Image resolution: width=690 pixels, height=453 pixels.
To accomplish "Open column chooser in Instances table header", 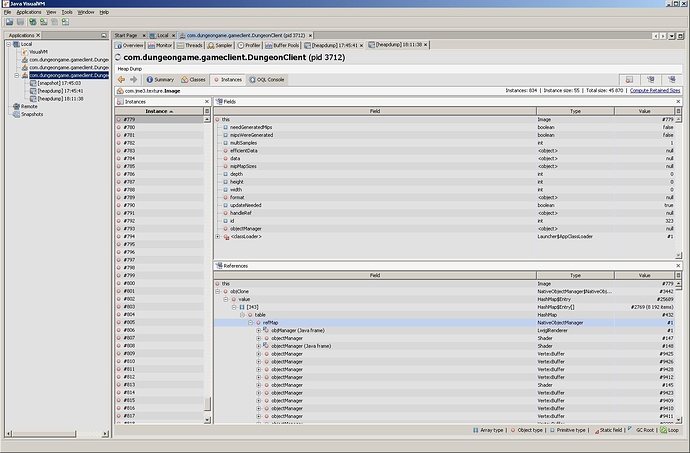I will coord(207,111).
